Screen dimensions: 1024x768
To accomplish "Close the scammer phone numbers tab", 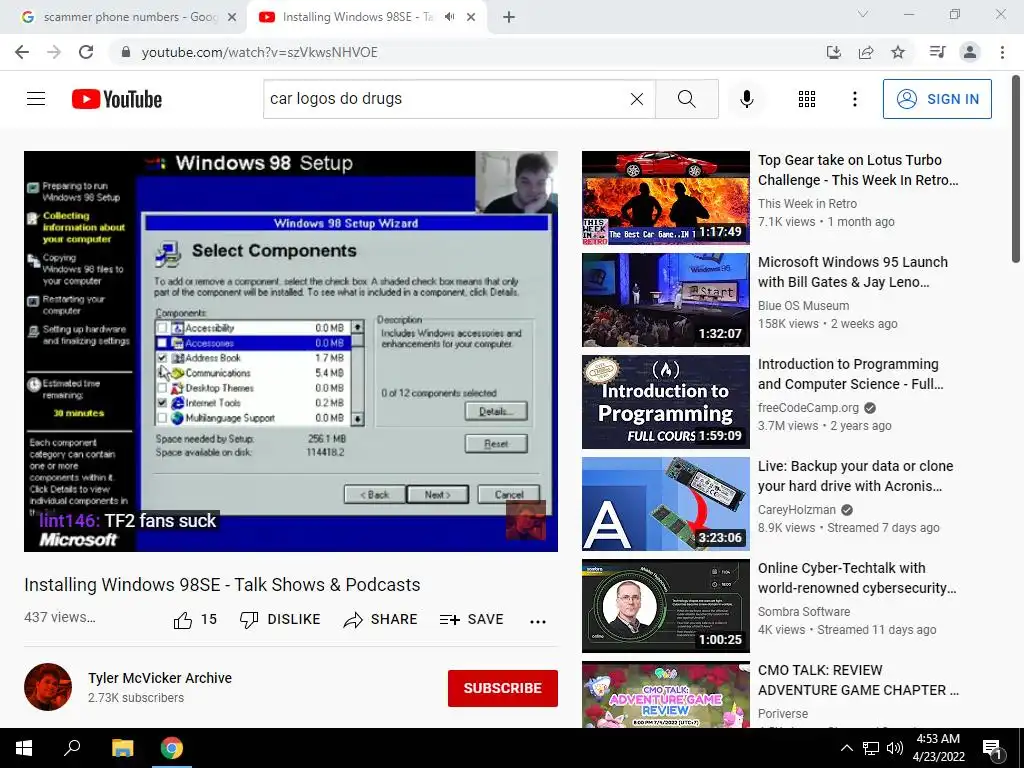I will tap(232, 17).
